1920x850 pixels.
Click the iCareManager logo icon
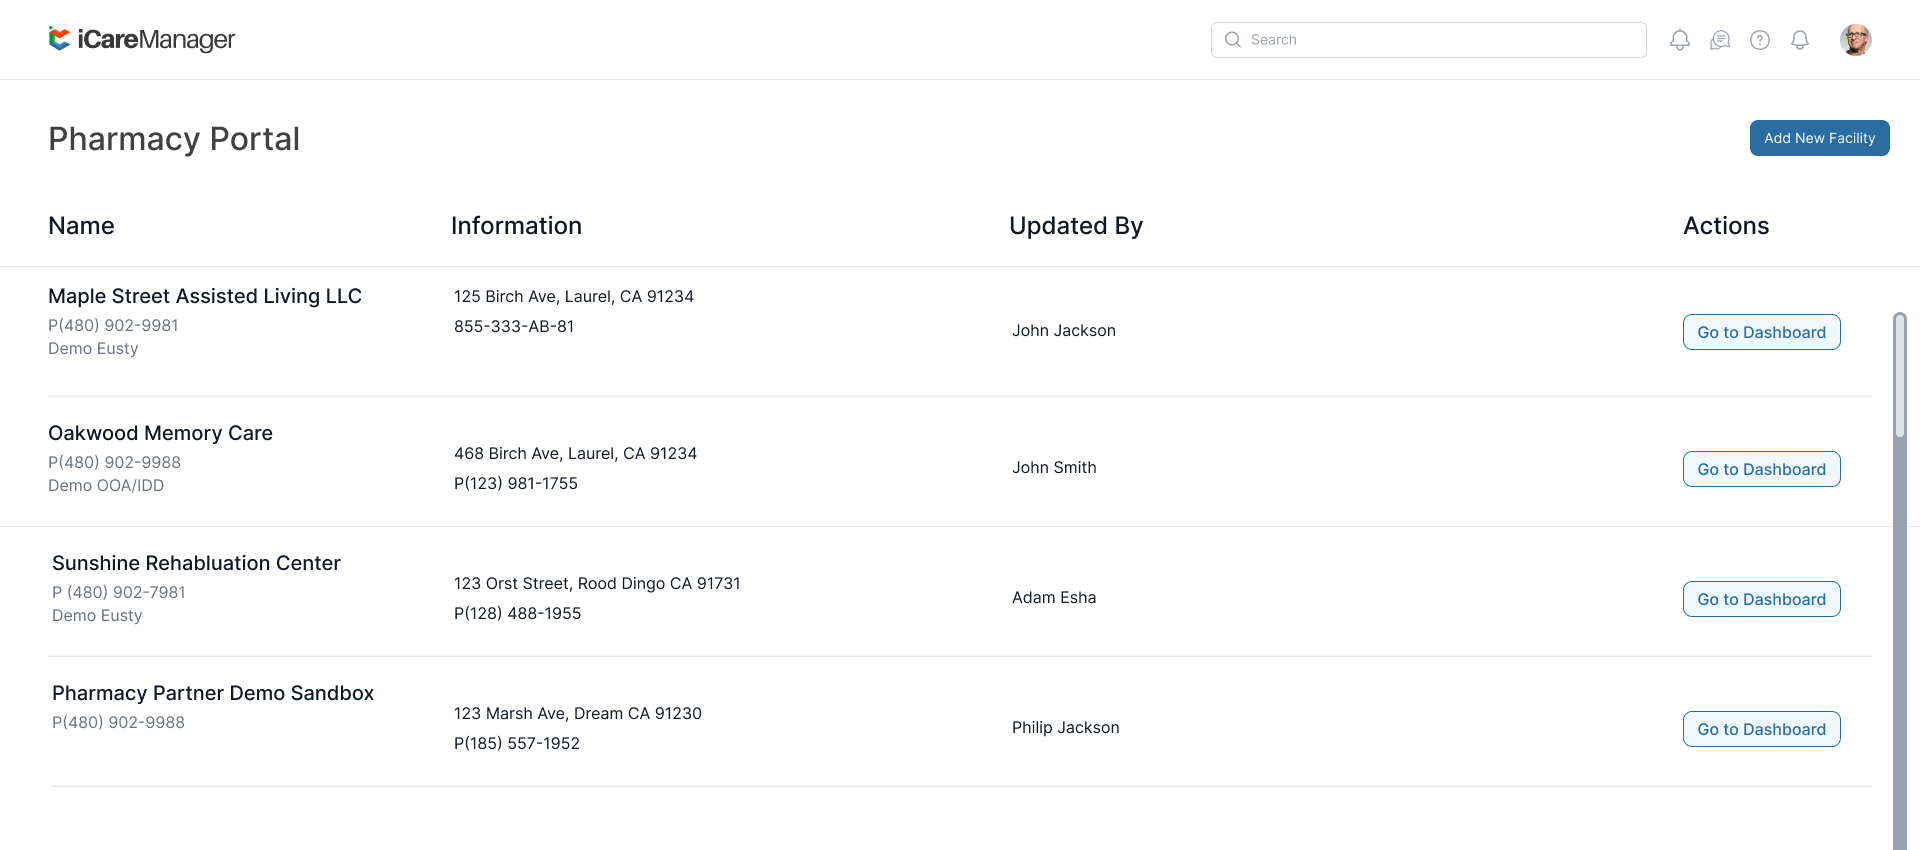(59, 39)
